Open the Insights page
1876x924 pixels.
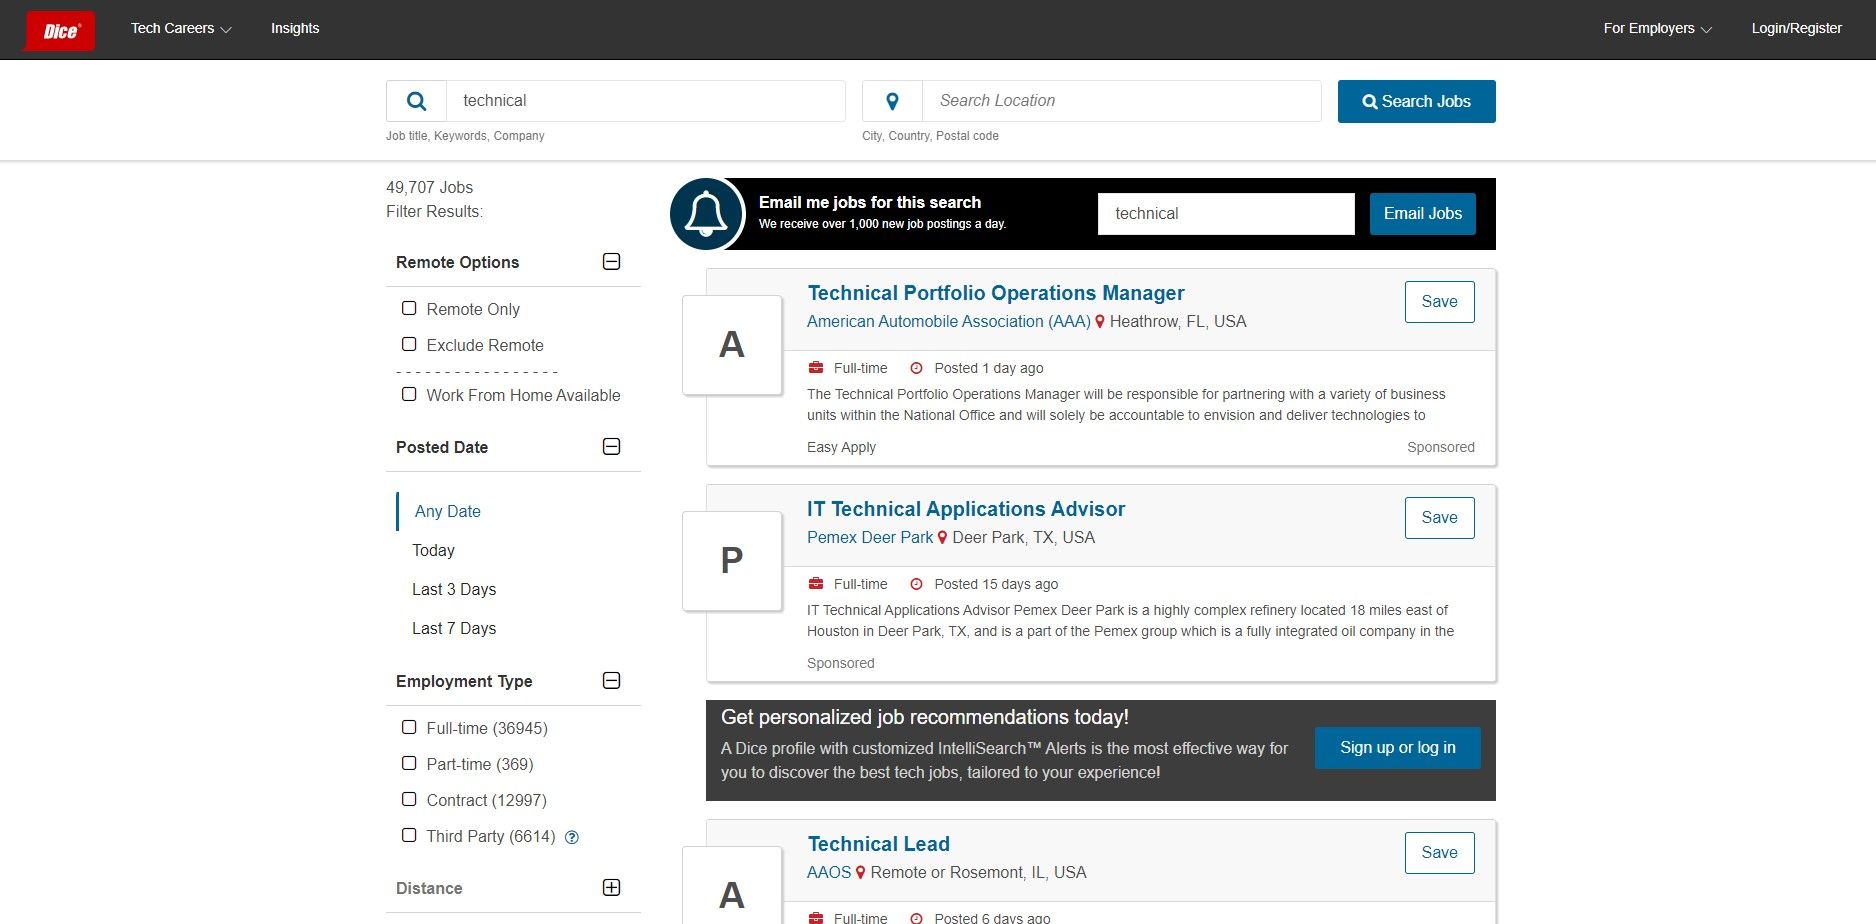pos(295,28)
